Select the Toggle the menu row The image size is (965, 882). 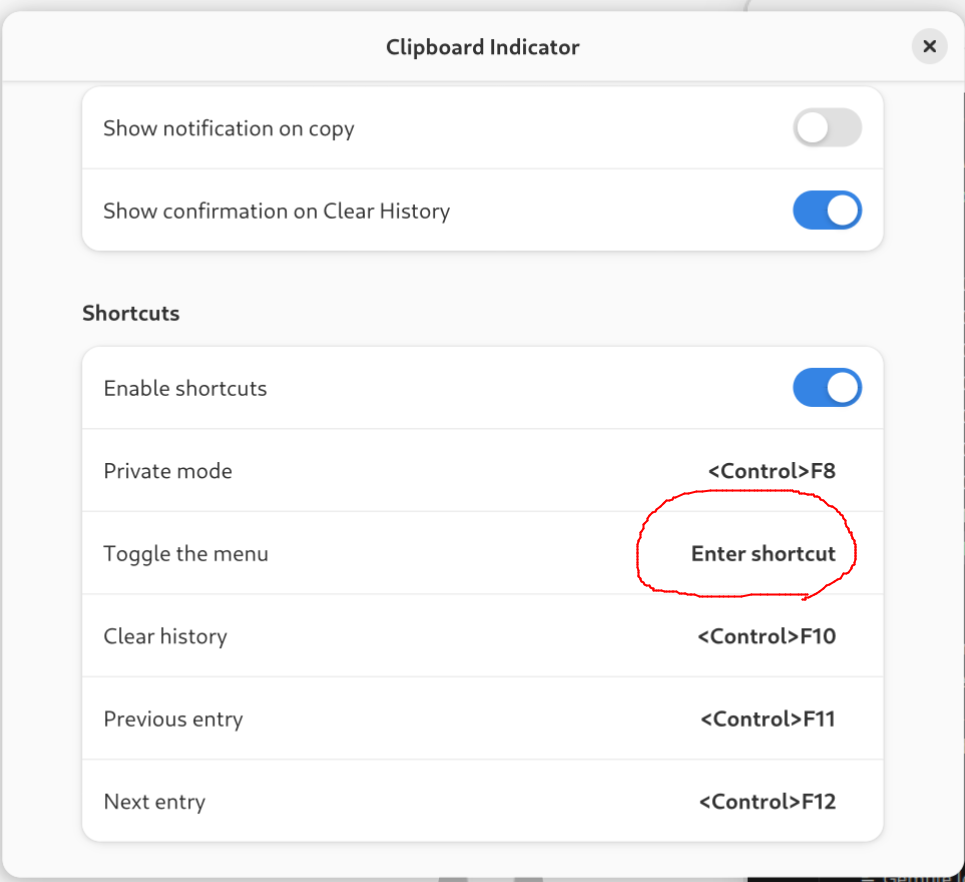482,553
